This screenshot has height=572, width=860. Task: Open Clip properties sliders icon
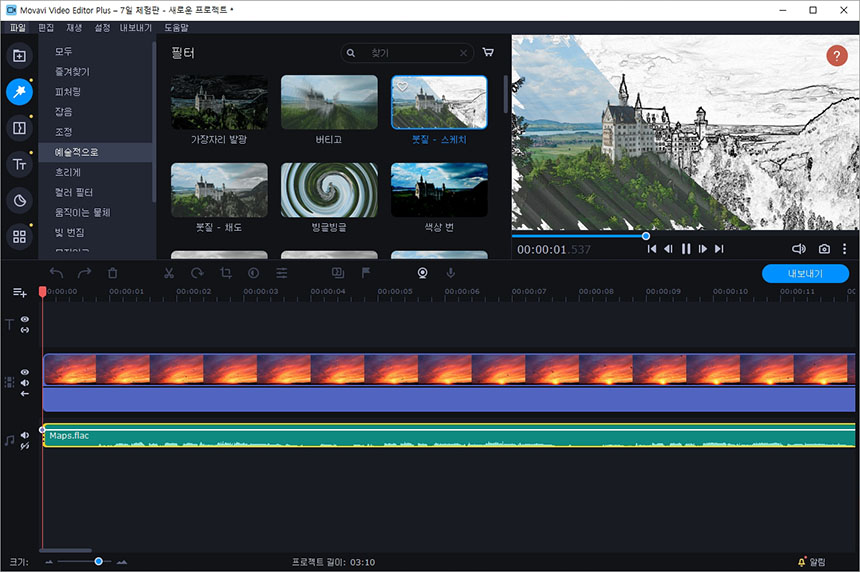[281, 273]
